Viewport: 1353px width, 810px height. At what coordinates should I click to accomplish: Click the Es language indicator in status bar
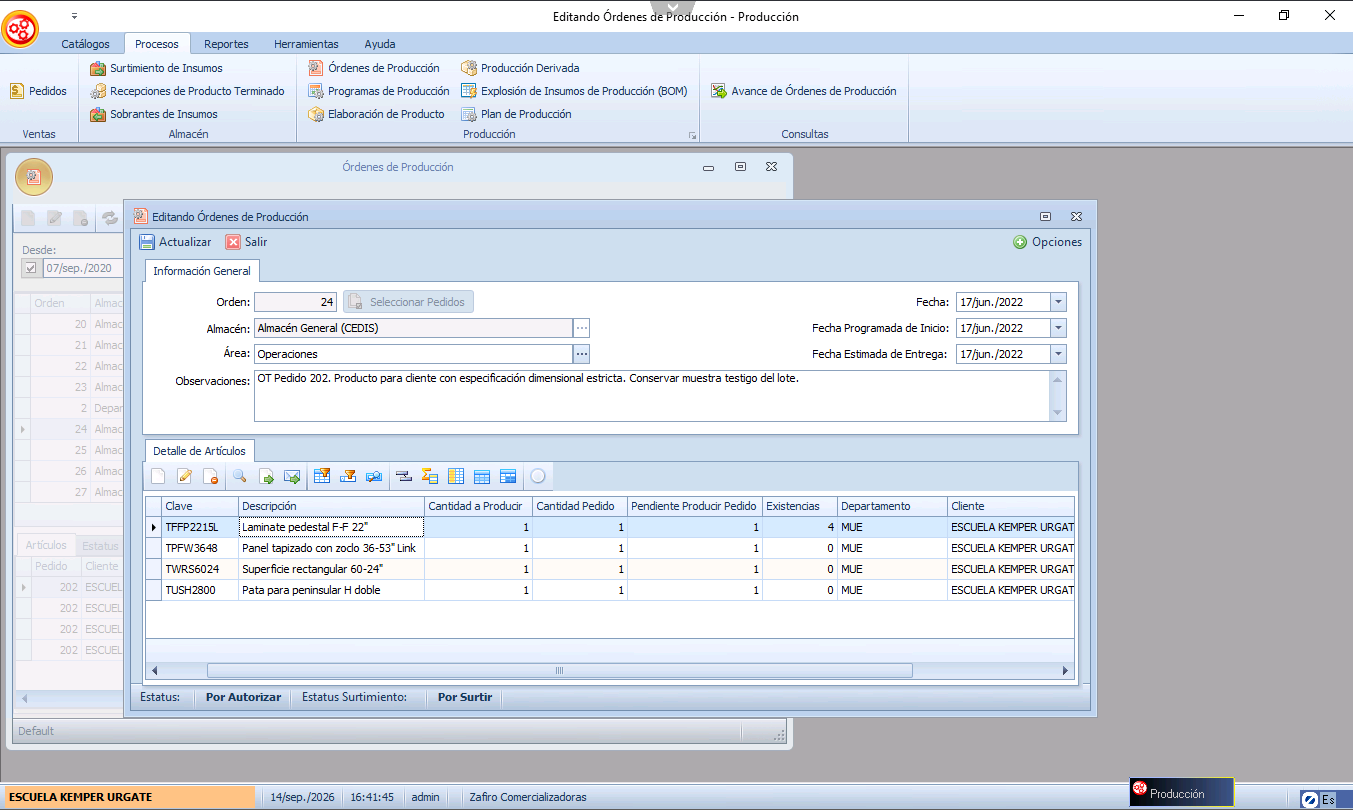coord(1328,799)
